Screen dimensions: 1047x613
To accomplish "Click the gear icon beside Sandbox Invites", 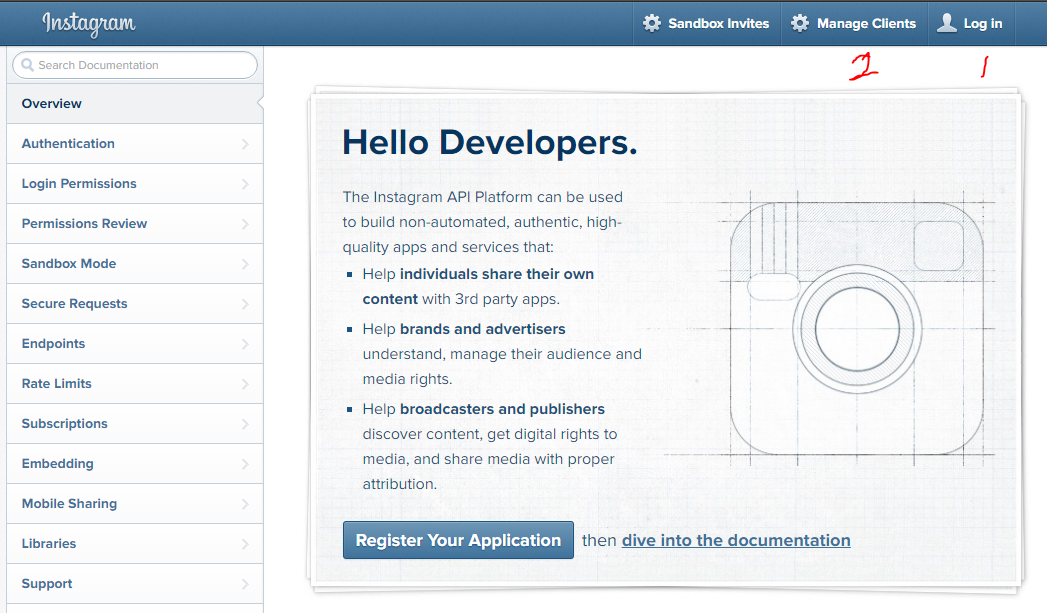I will [x=652, y=23].
